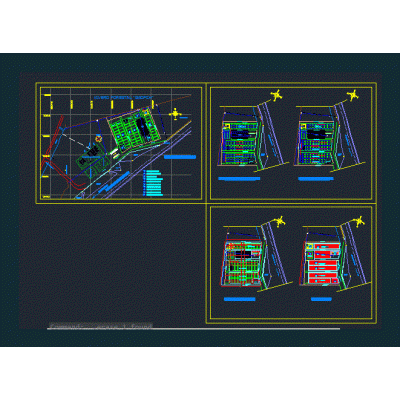Pick north arrow above red roof plan
400x400 pixels.
(x=359, y=221)
